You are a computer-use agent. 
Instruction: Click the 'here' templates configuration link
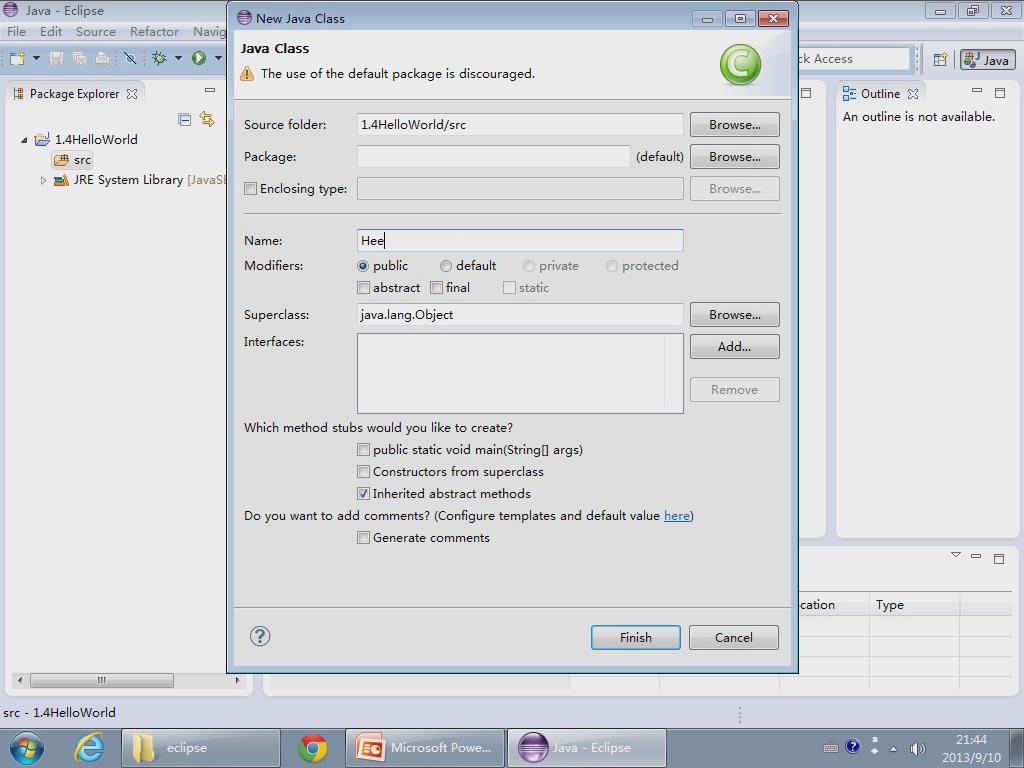677,516
